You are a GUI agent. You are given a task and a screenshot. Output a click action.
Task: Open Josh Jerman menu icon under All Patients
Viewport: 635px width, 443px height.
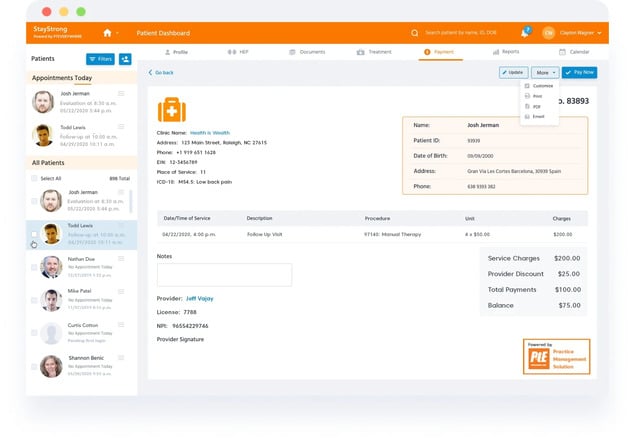(121, 192)
